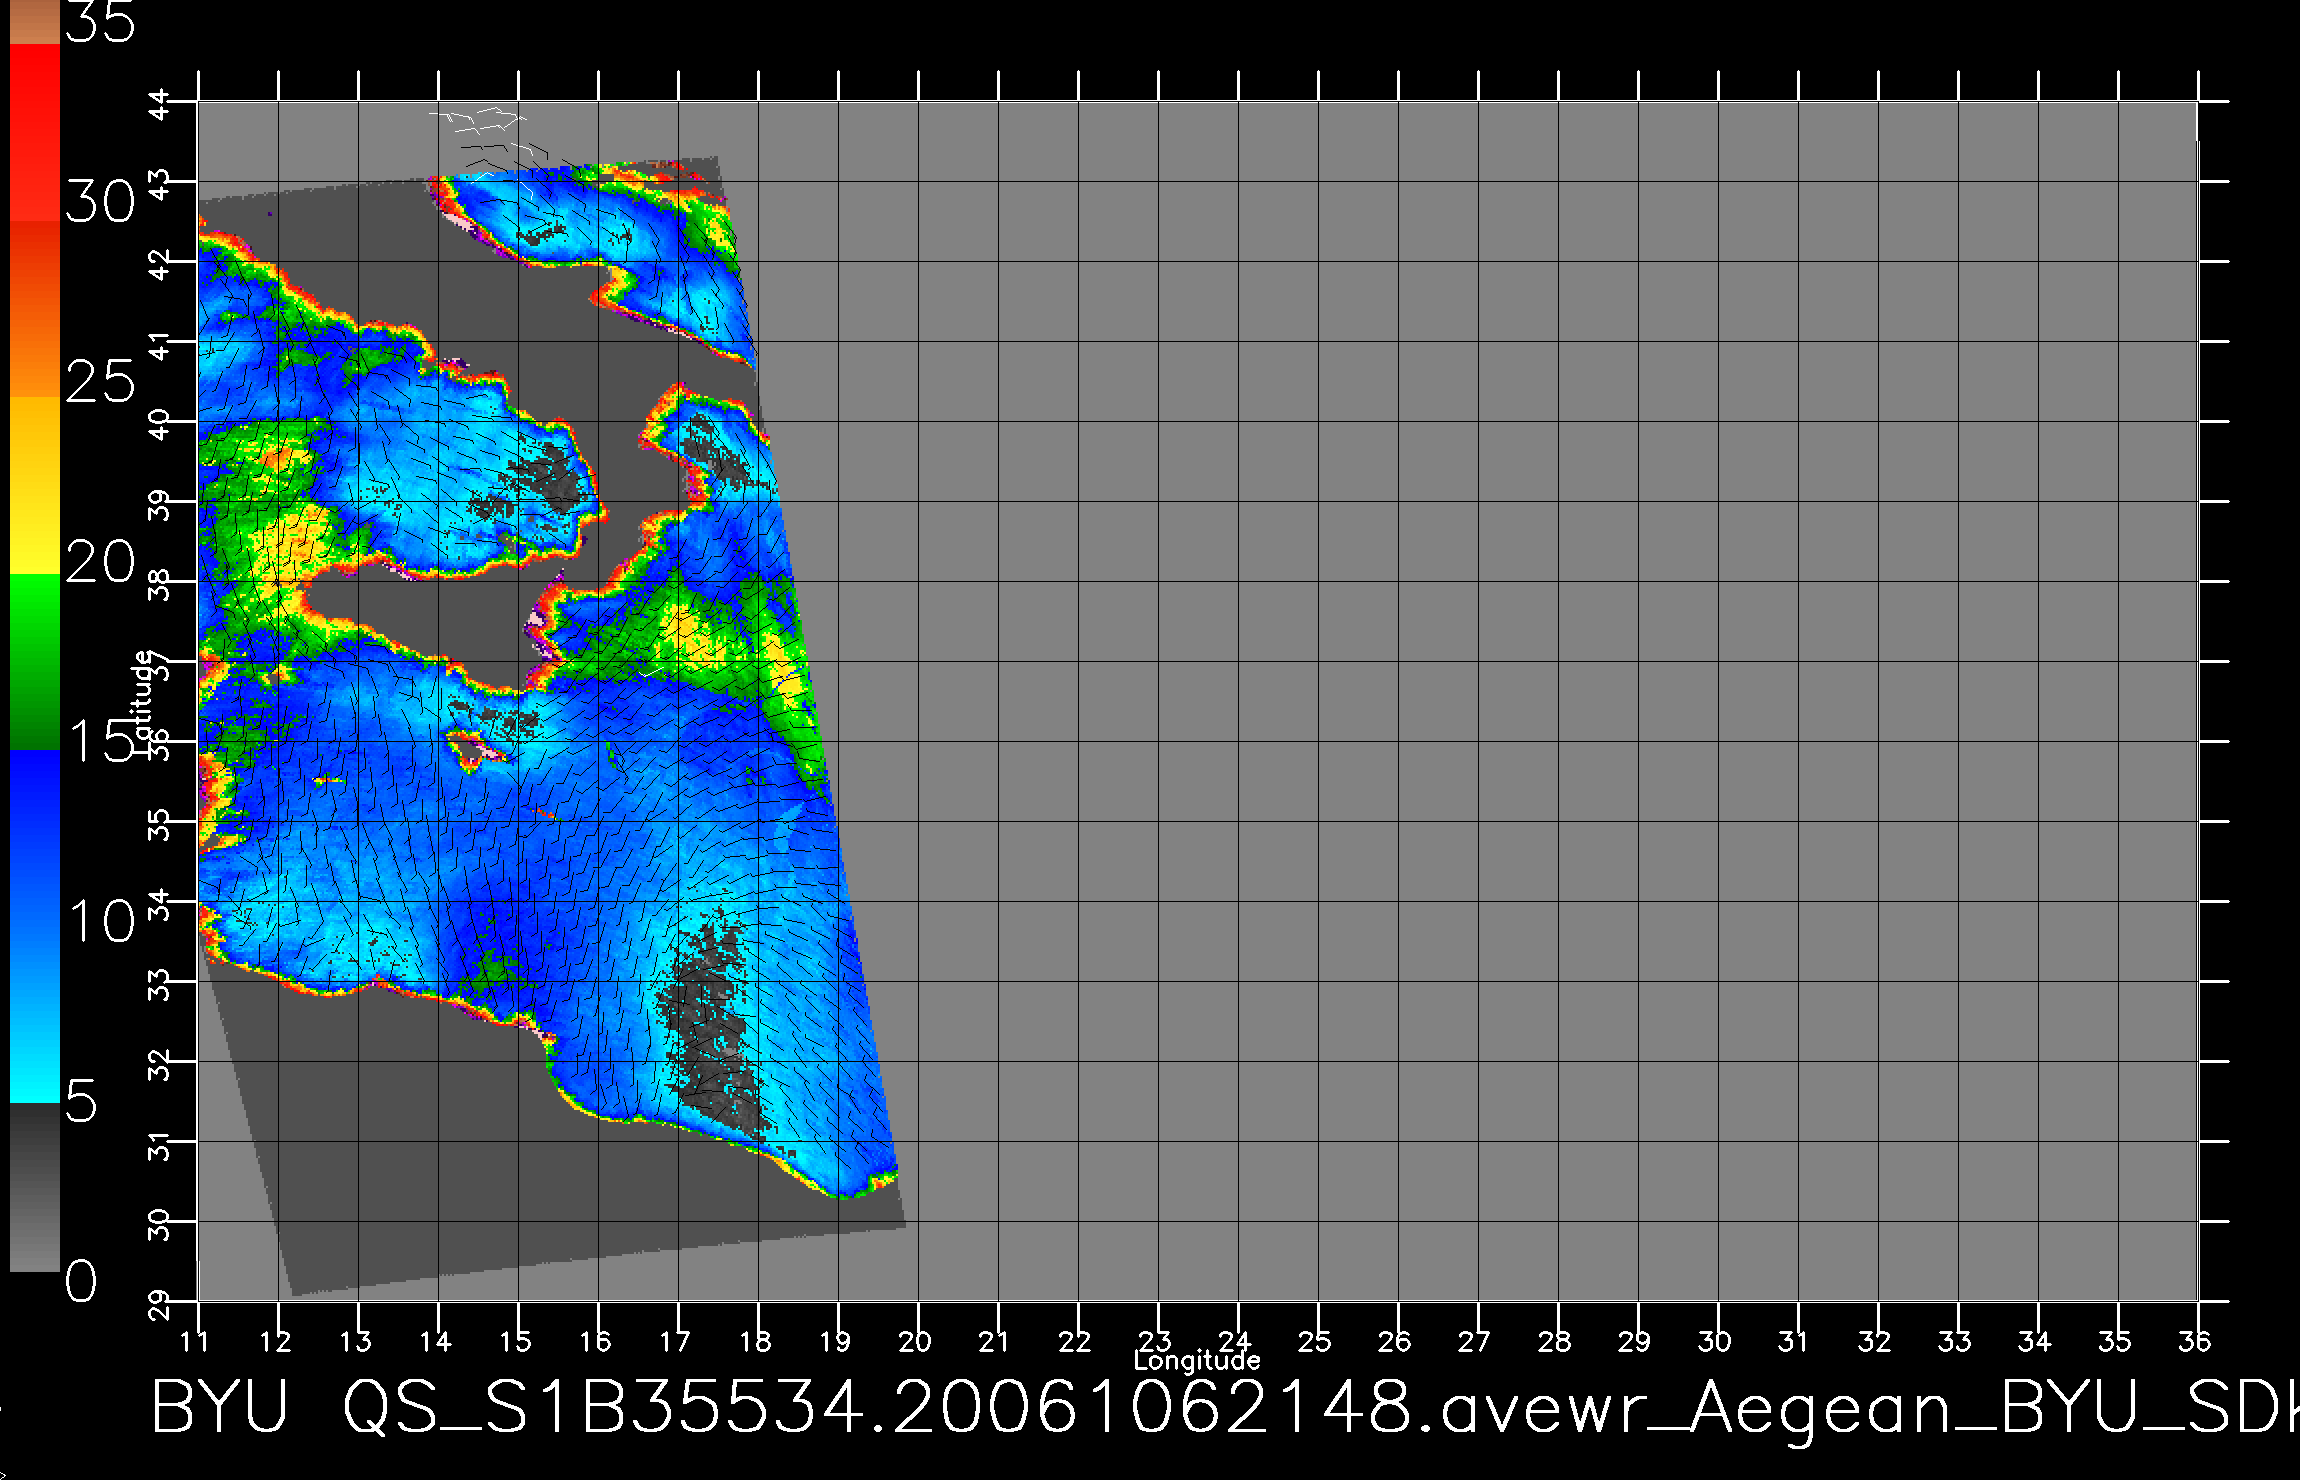Click longitude tick label '26'
Viewport: 2300px width, 1480px height.
tap(1395, 1341)
